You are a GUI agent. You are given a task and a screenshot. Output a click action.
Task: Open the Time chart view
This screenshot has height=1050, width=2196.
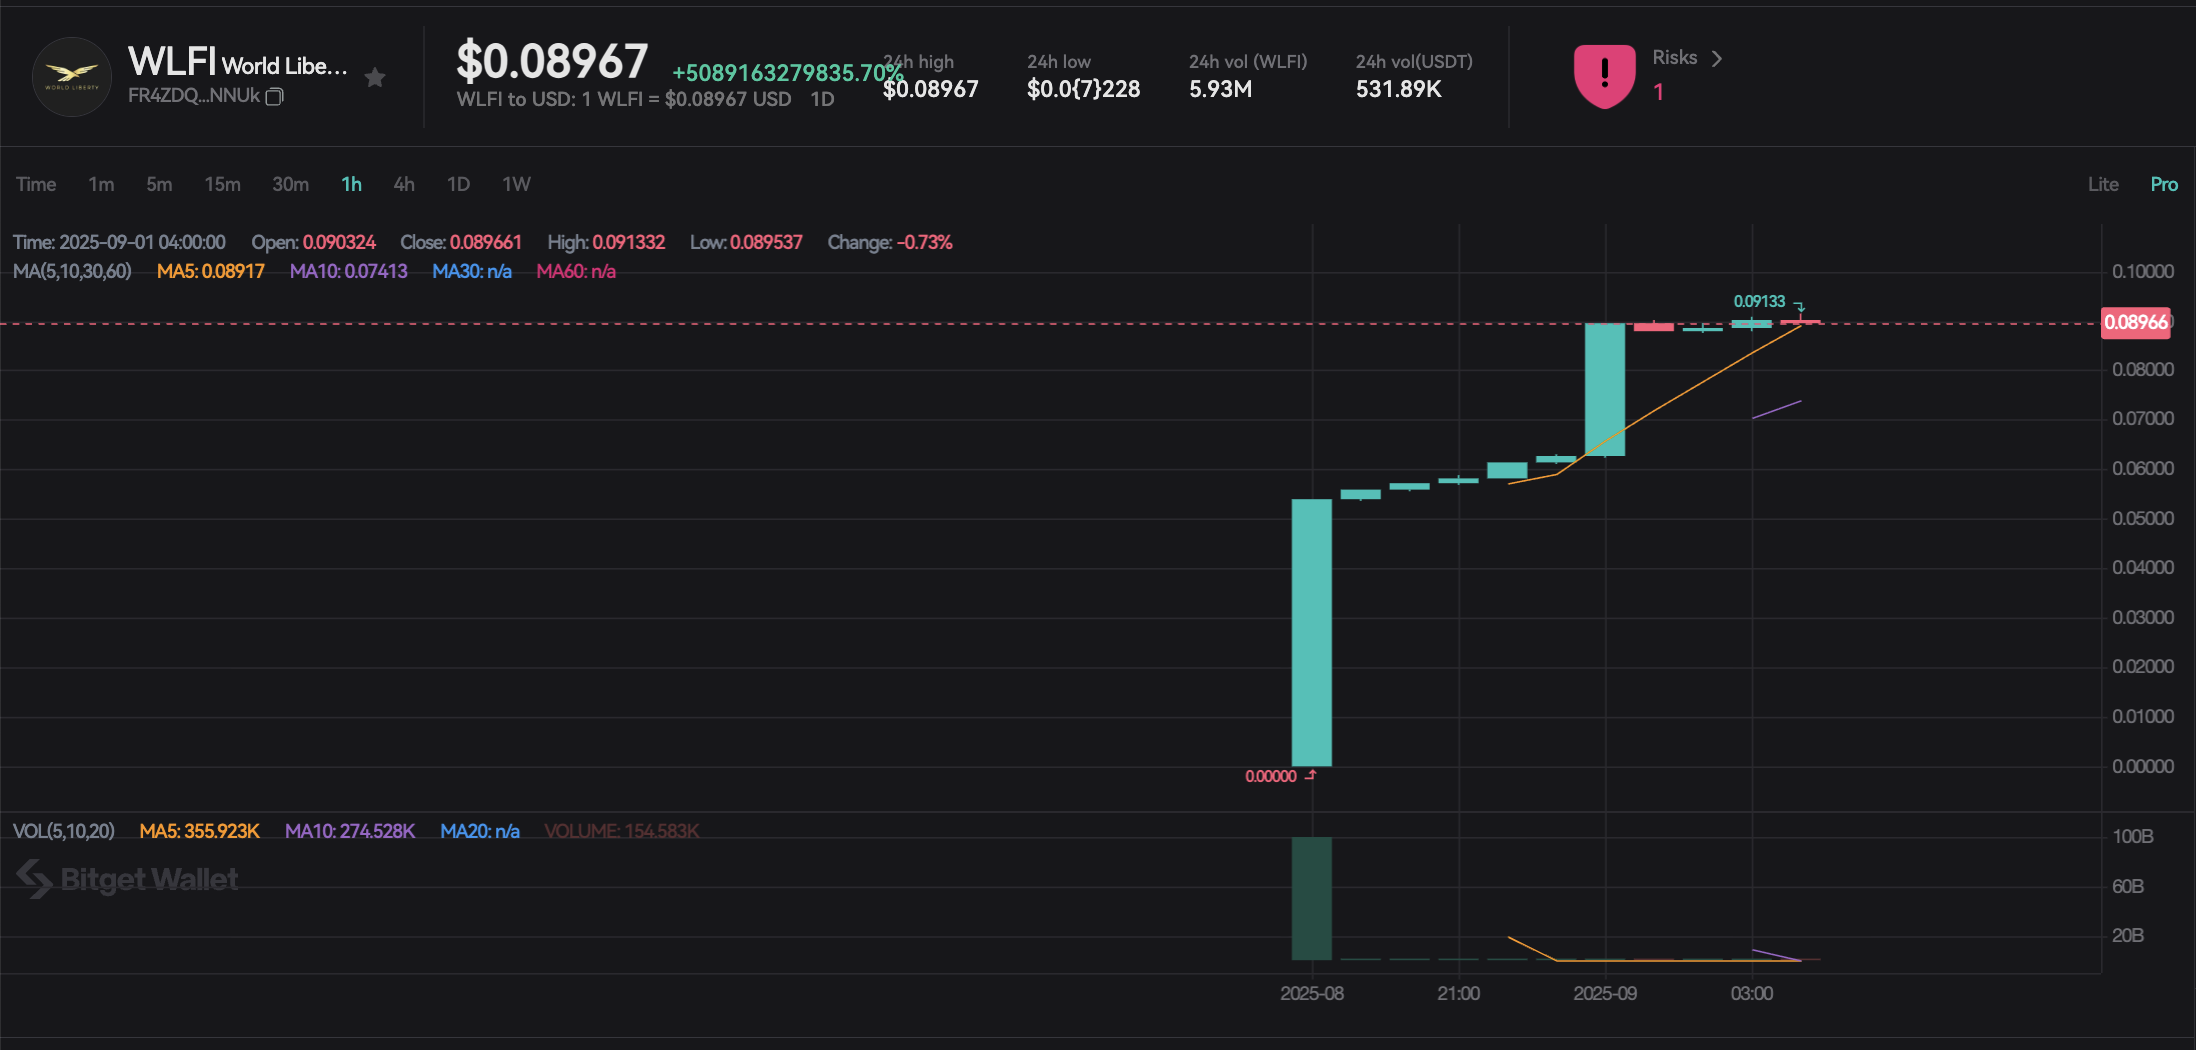[x=36, y=184]
